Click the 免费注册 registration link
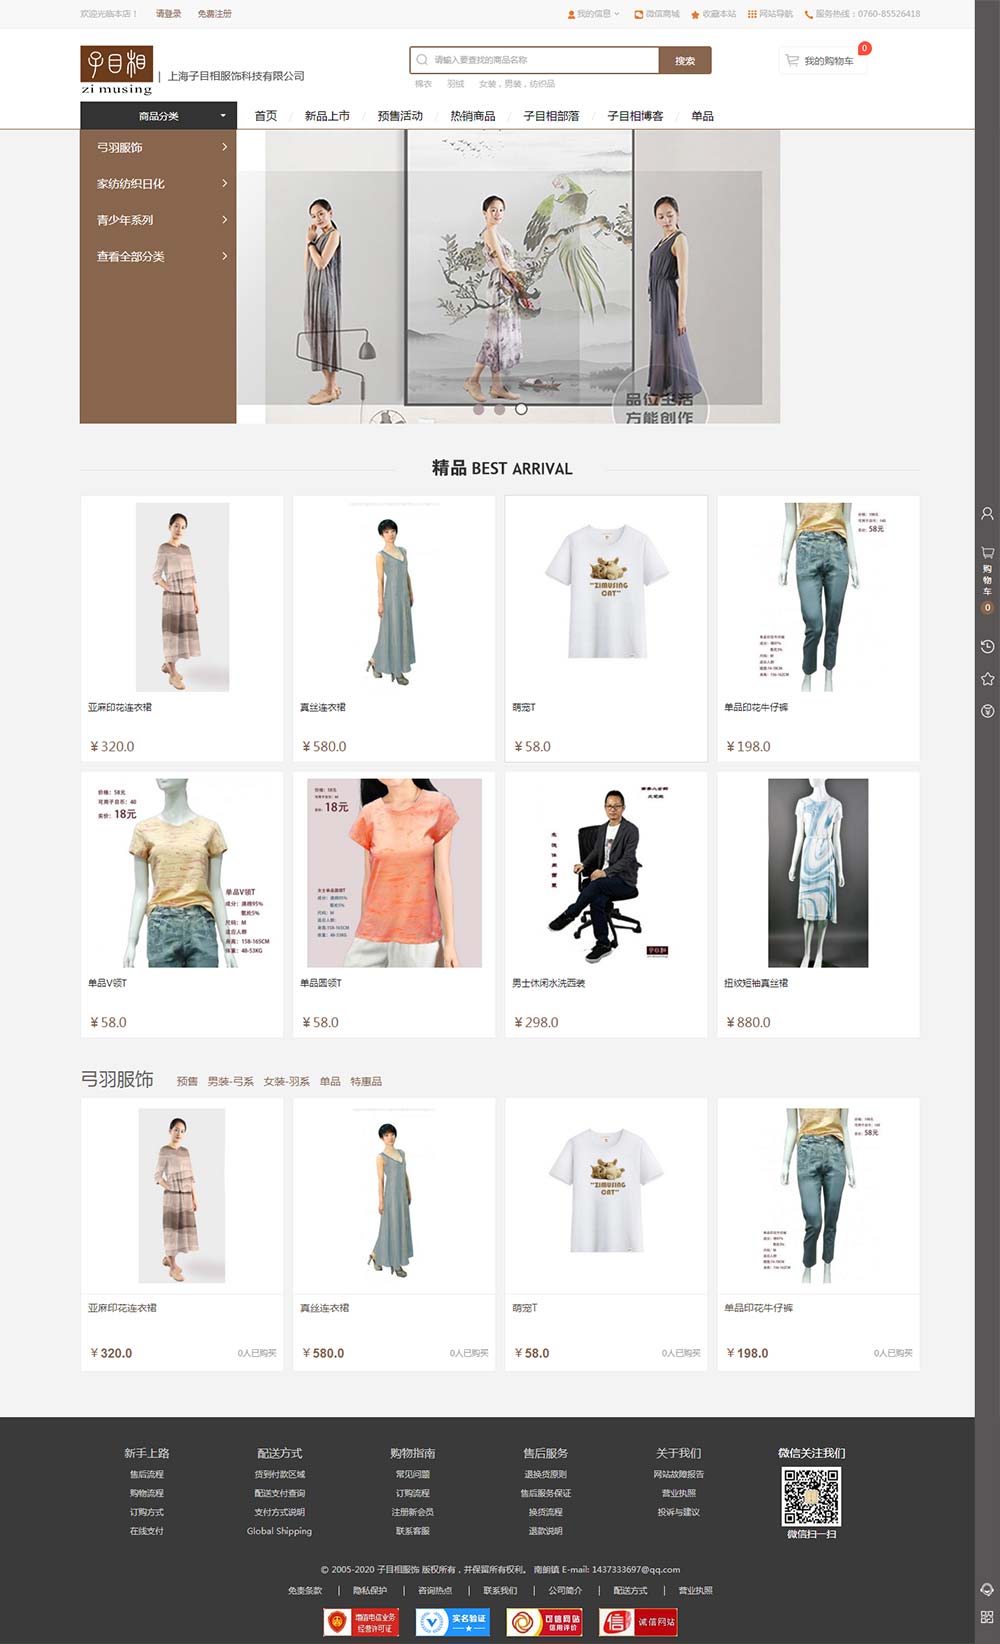 pos(214,14)
